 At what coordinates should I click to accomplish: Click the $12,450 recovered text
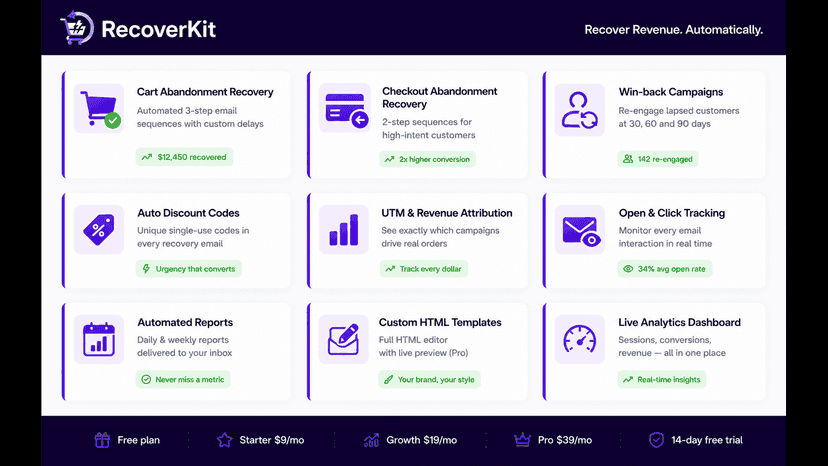point(192,157)
